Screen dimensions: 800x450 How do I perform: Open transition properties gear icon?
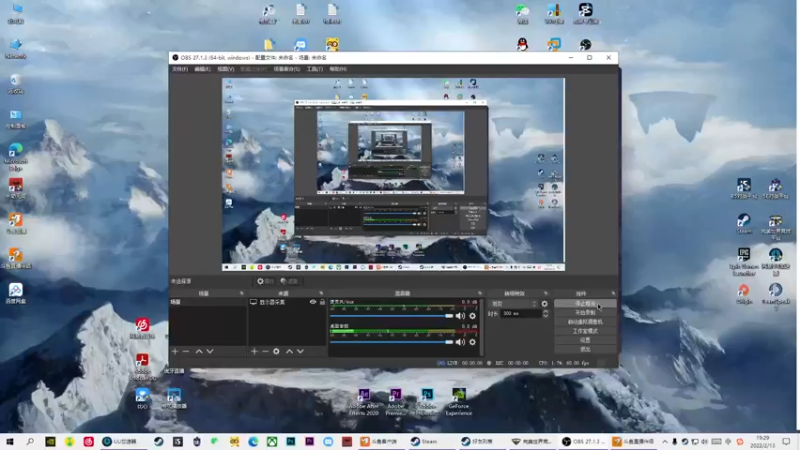click(x=544, y=304)
